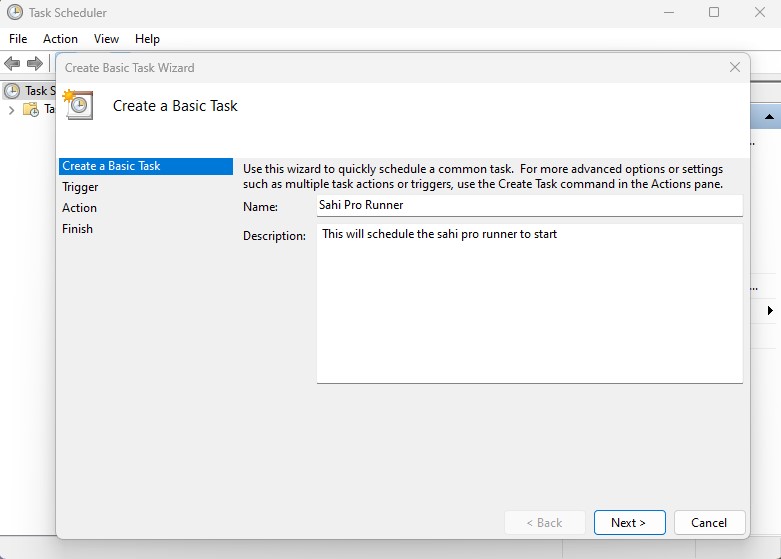Select the Trigger step in wizard sidebar

(x=80, y=187)
